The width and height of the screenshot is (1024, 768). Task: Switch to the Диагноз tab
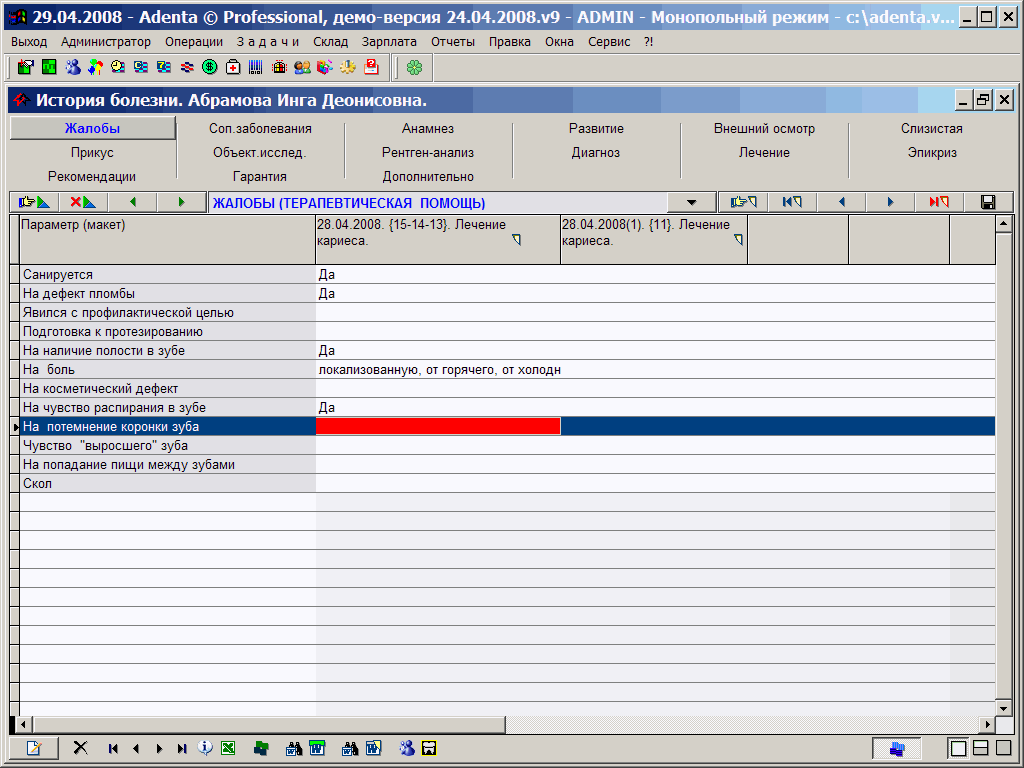click(x=596, y=153)
